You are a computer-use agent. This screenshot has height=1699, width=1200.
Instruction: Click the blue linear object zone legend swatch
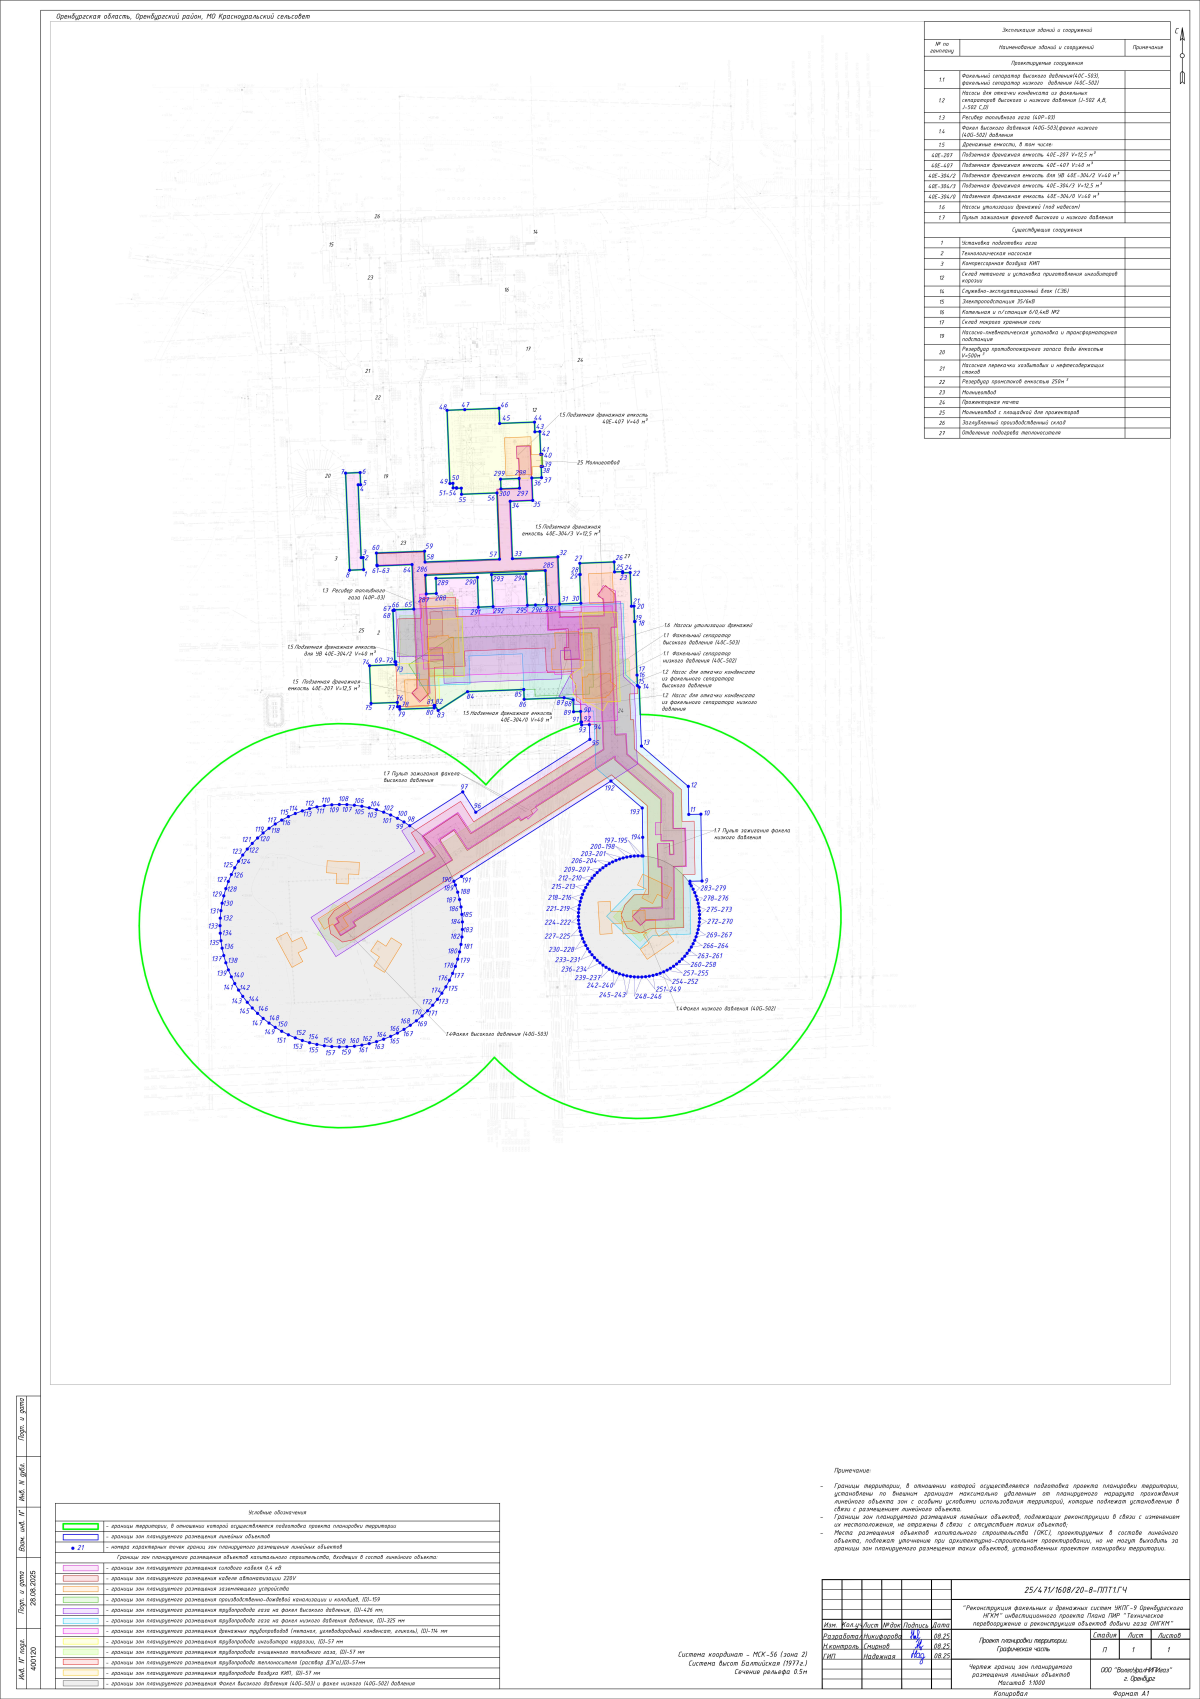[x=80, y=1537]
